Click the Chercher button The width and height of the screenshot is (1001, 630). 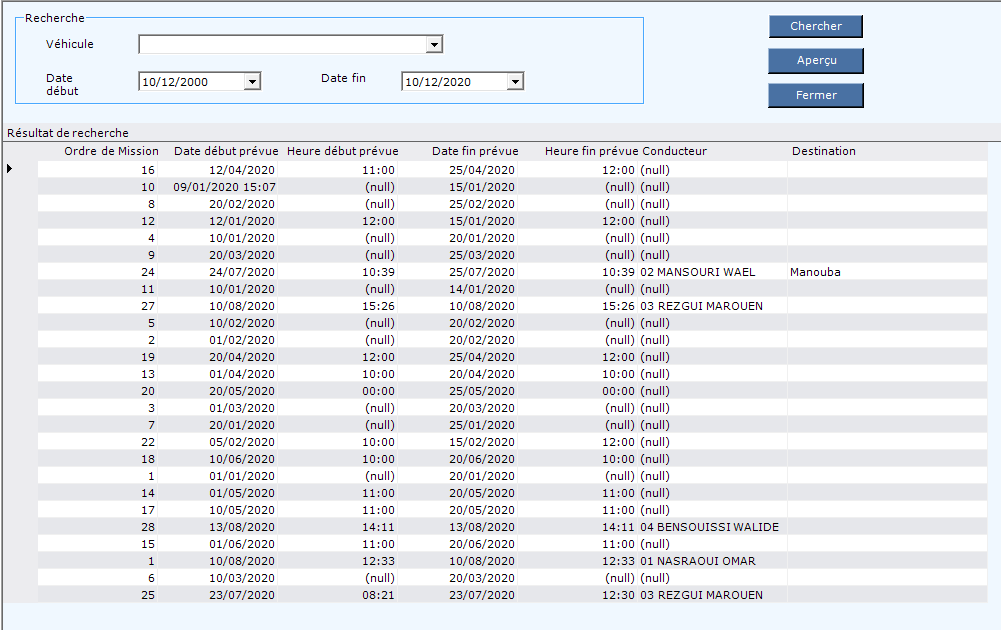click(x=815, y=26)
